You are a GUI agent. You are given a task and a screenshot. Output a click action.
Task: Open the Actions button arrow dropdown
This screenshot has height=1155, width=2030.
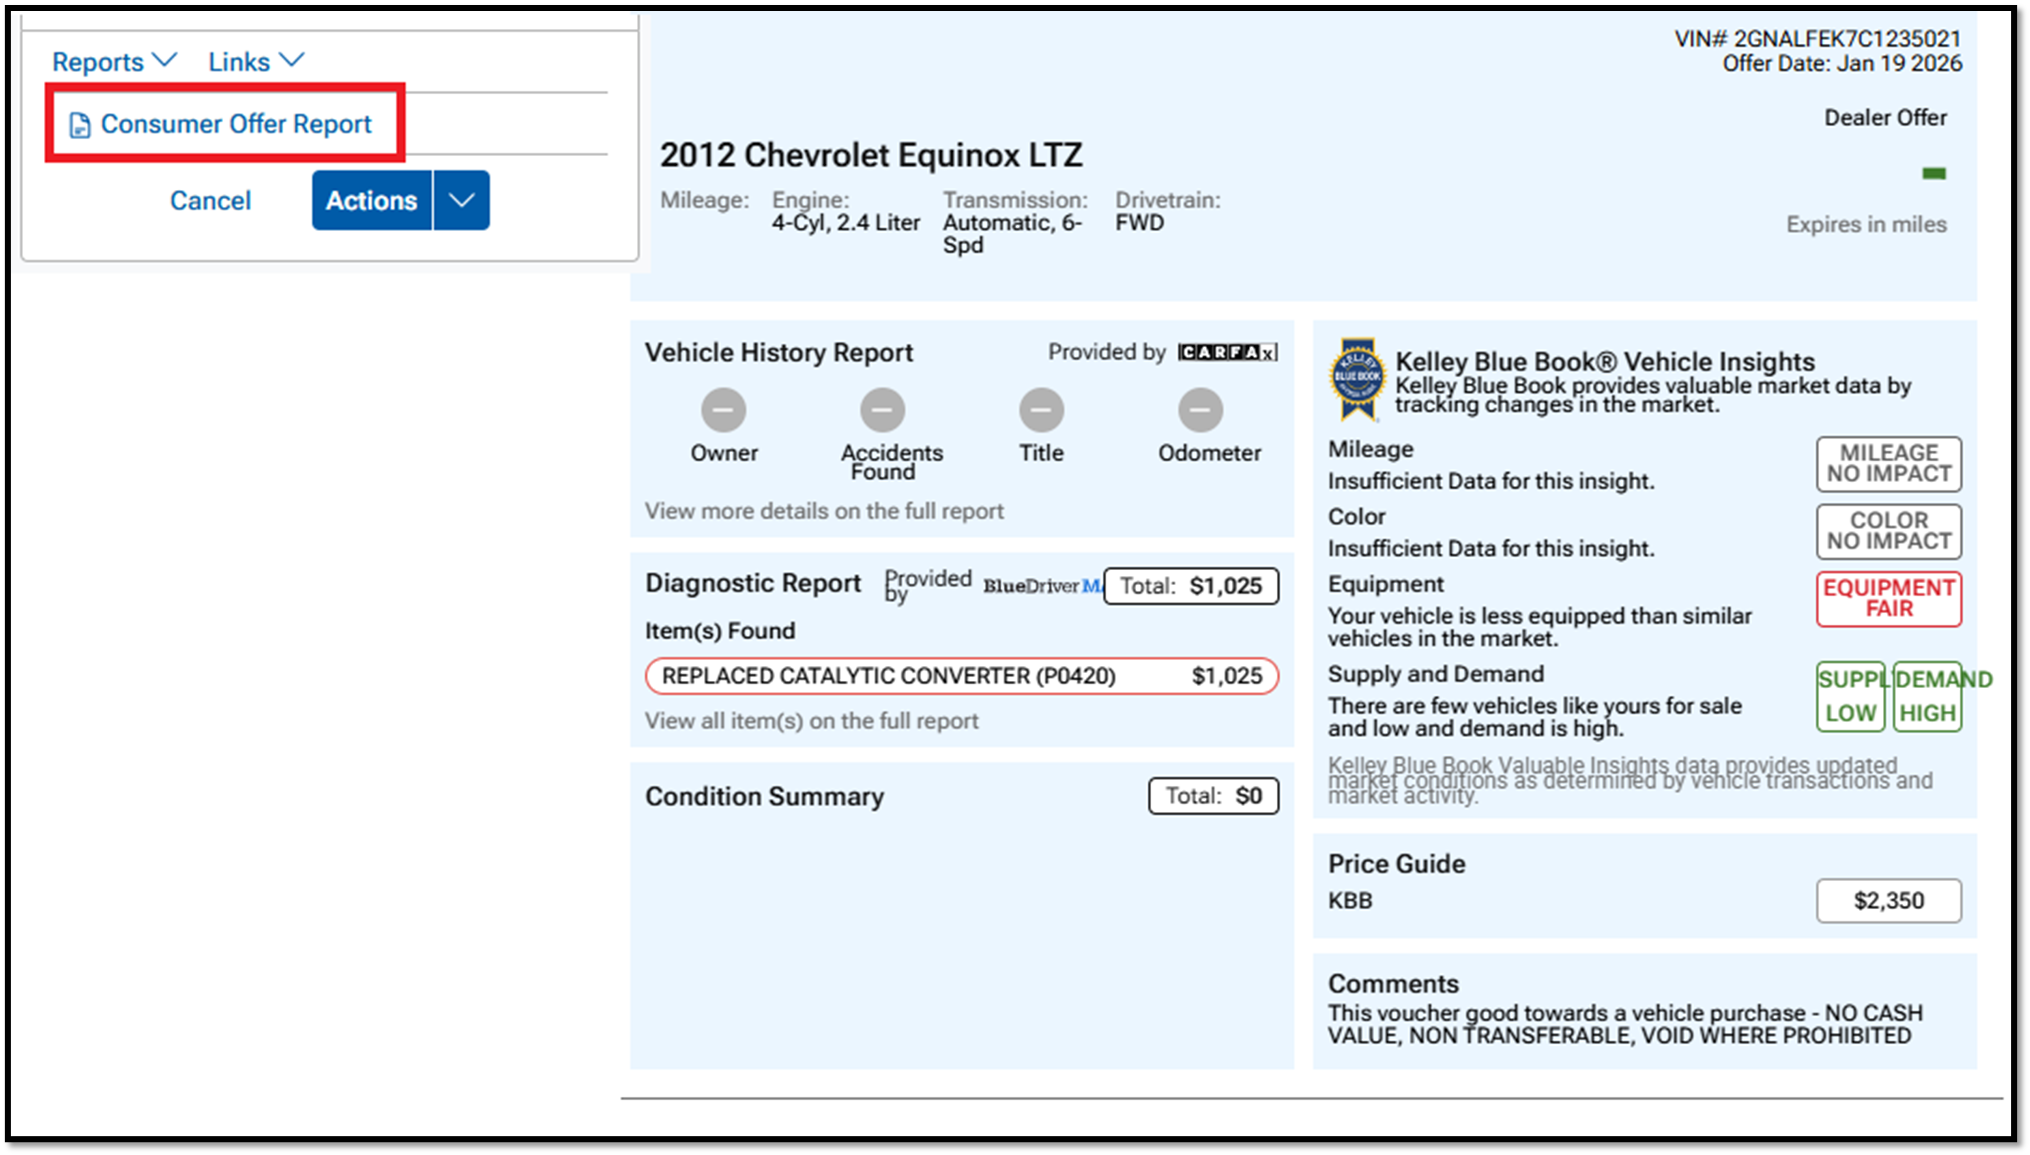click(x=461, y=200)
